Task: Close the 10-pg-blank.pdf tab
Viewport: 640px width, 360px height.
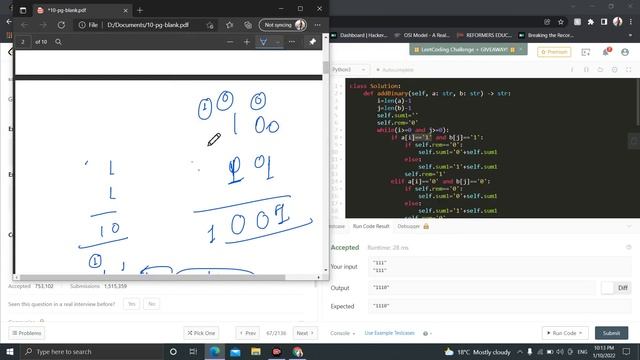Action: pos(125,10)
